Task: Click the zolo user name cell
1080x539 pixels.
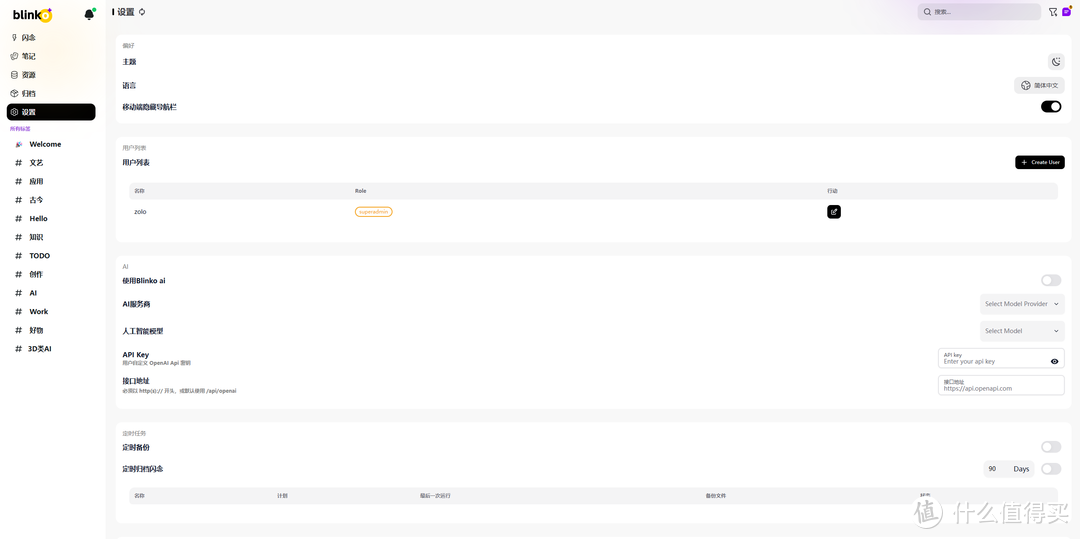Action: [x=141, y=212]
